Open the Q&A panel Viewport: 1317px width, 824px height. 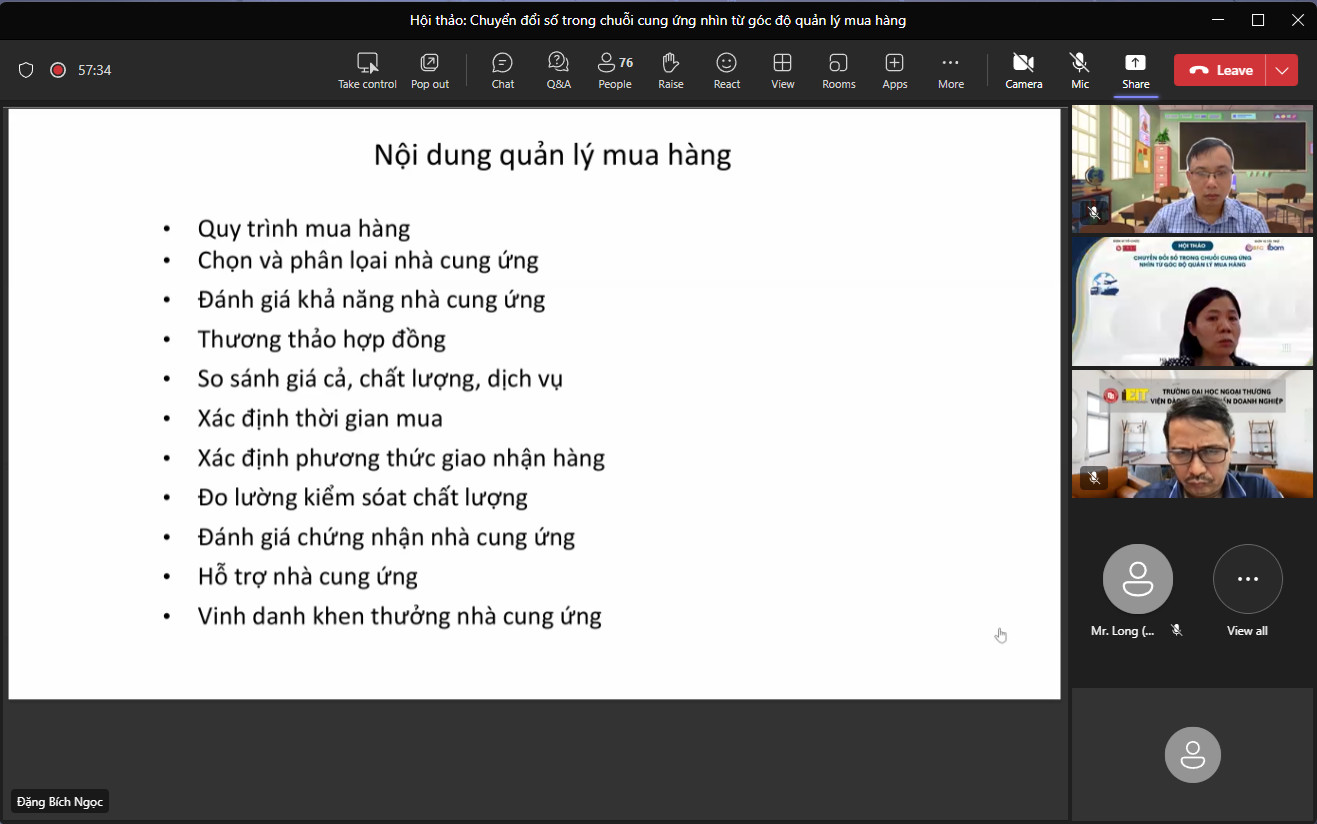coord(559,71)
